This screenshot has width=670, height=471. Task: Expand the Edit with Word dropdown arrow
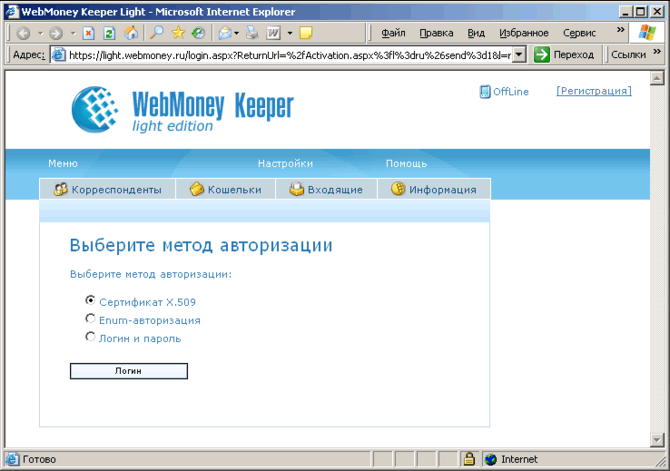tap(290, 33)
